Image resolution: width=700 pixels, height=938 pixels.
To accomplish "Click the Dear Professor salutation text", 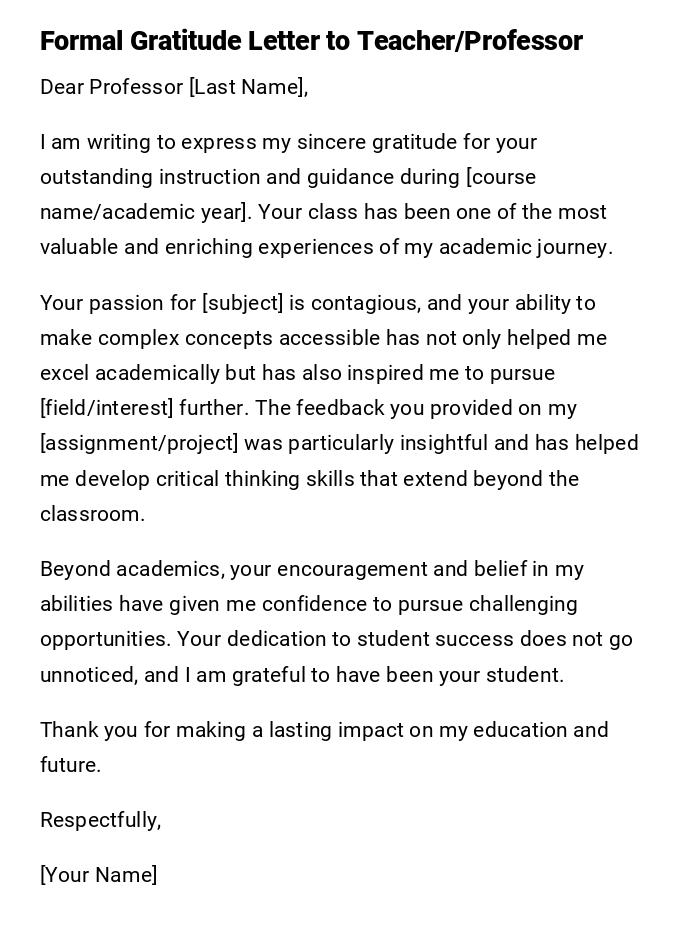I will 111,87.
